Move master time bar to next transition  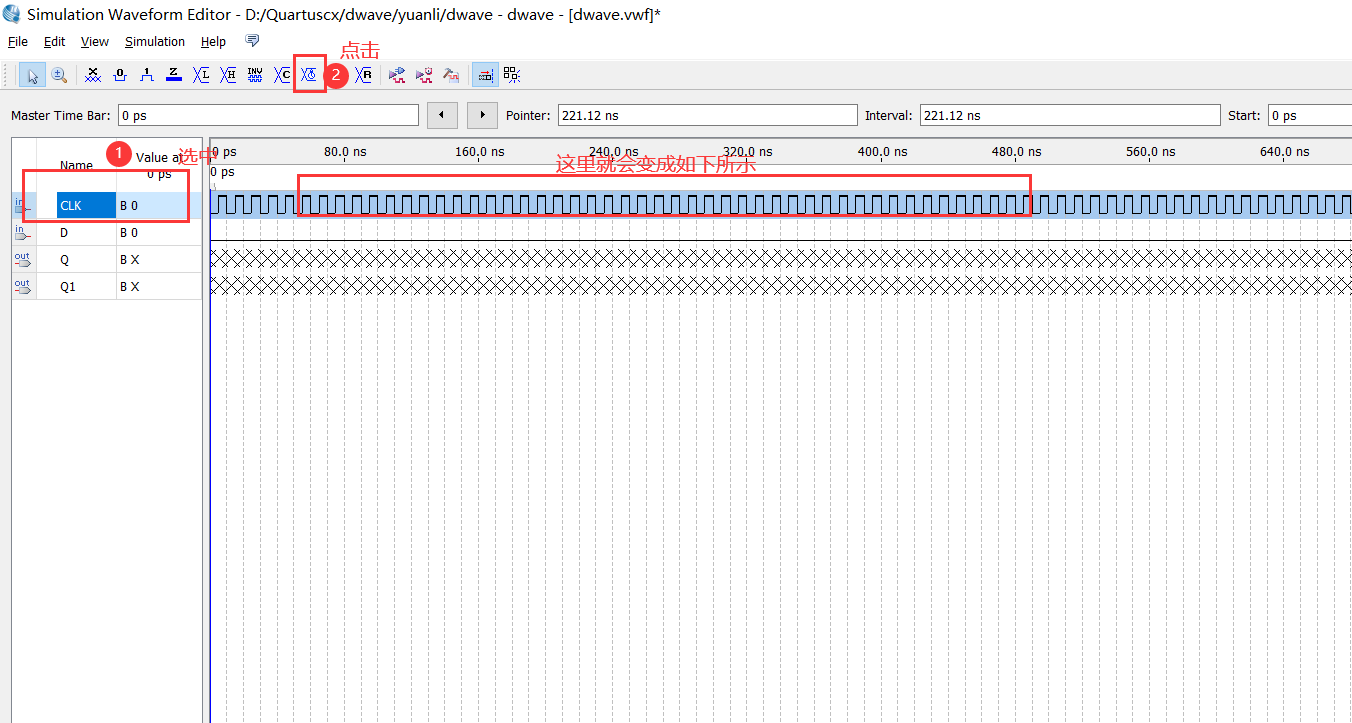coord(483,115)
